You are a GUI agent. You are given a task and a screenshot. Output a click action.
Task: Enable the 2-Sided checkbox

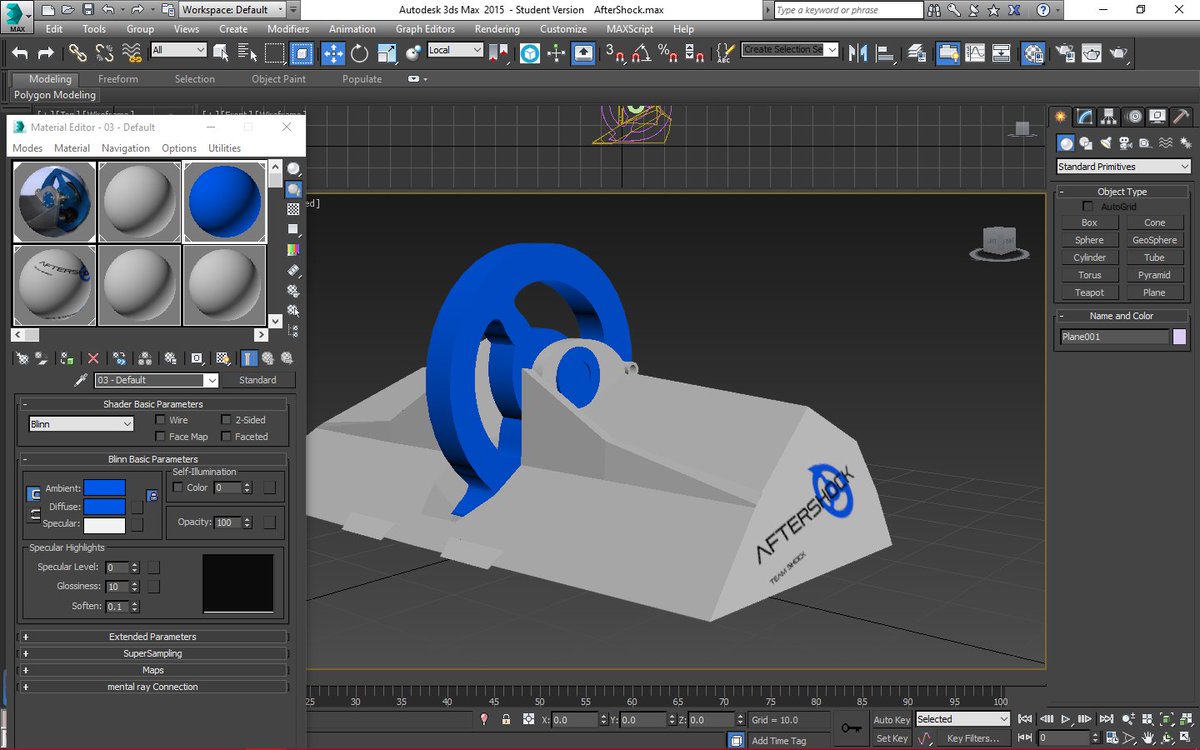click(x=226, y=420)
